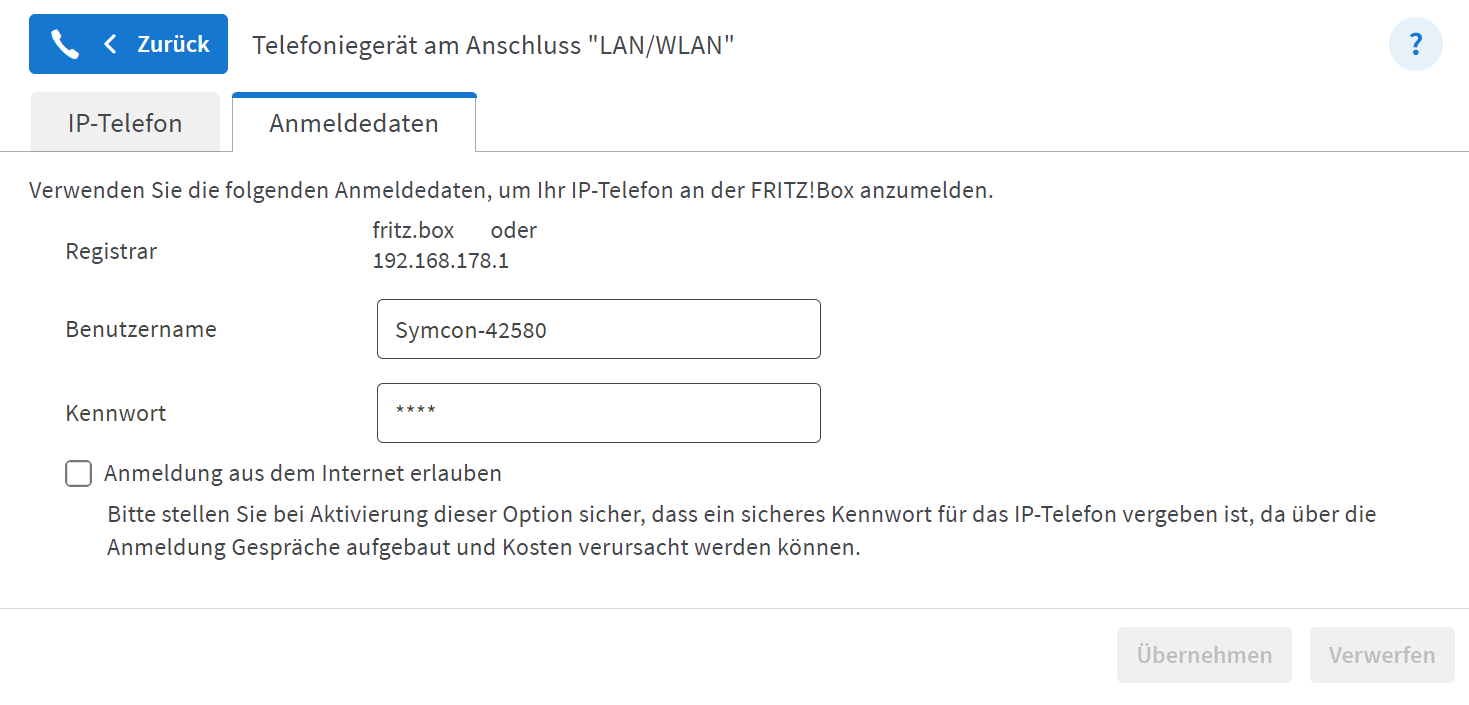Go back using the Zurück label
Image resolution: width=1469 pixels, height=705 pixels.
pyautogui.click(x=174, y=44)
